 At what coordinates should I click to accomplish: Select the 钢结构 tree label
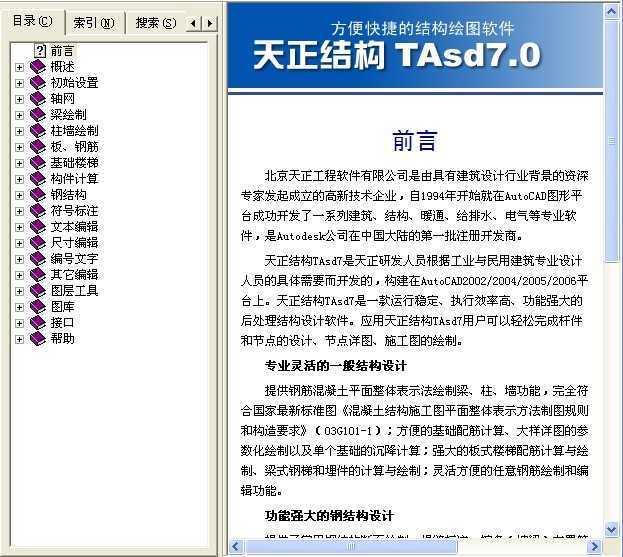click(x=68, y=195)
